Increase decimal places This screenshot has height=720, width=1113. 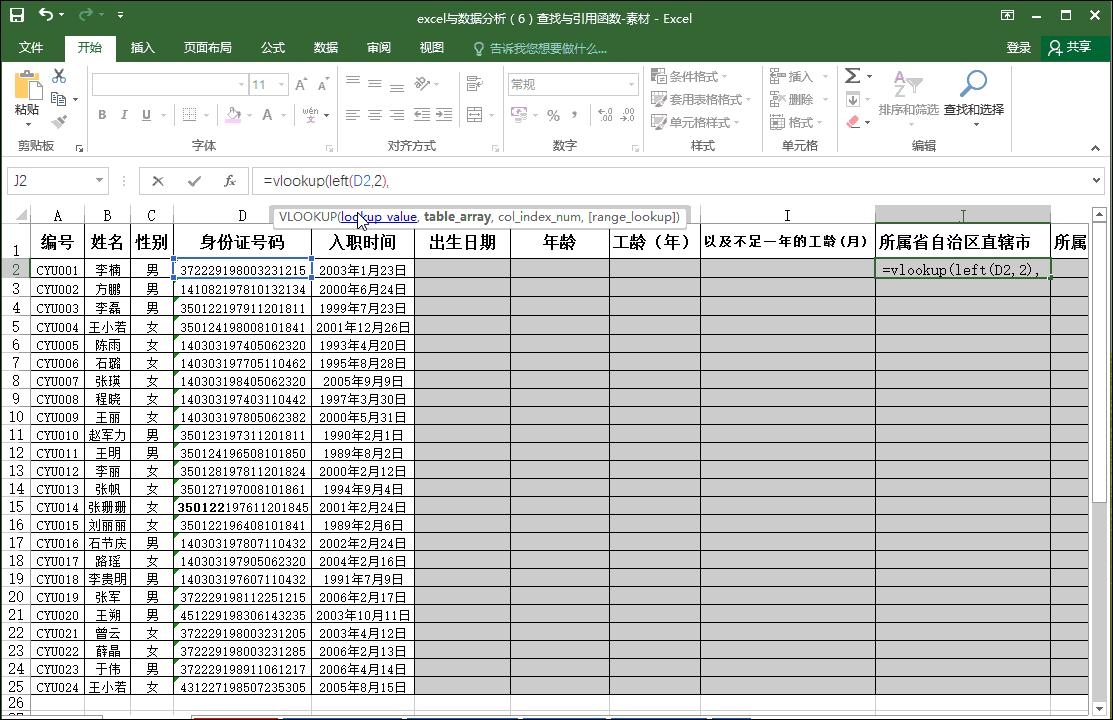605,115
